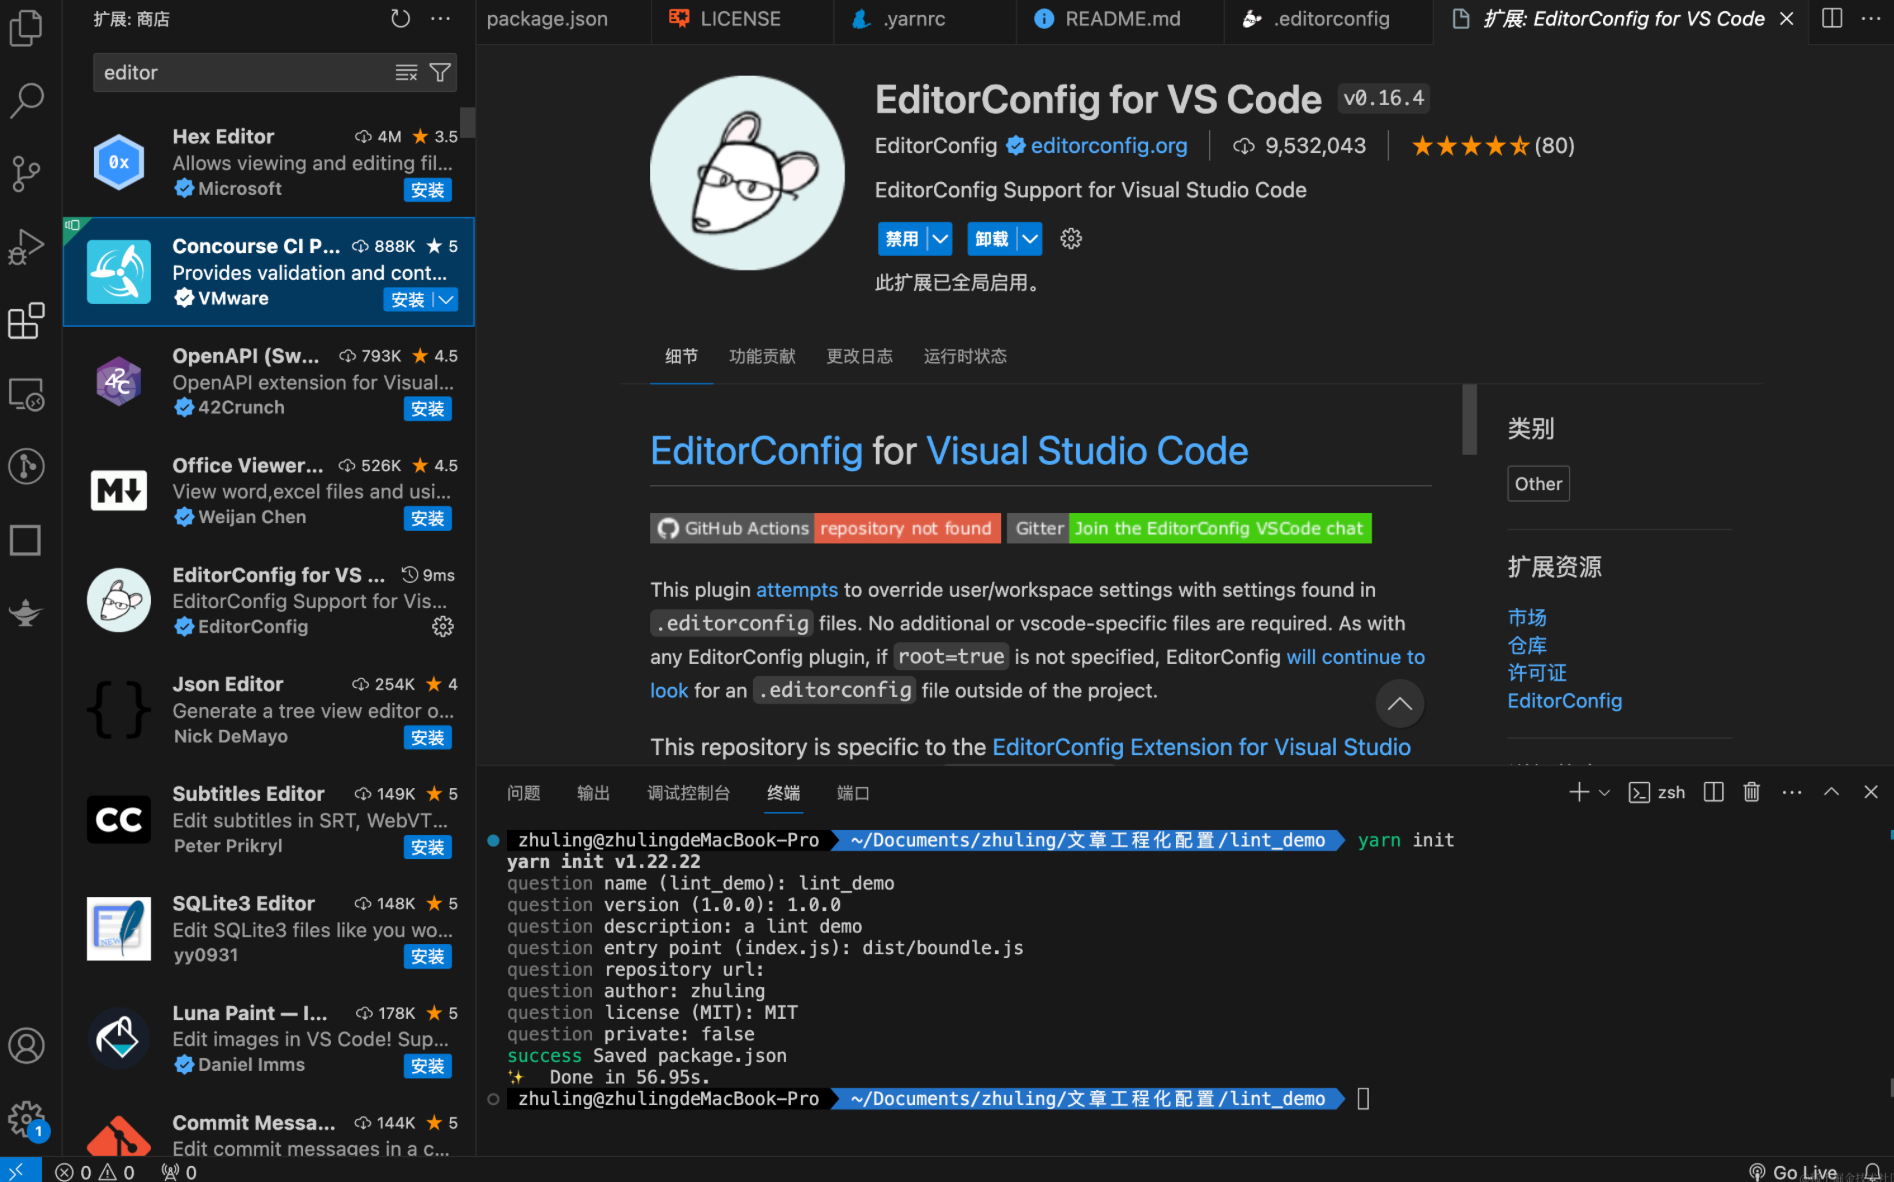
Task: Split the editor to the right
Action: (1832, 19)
